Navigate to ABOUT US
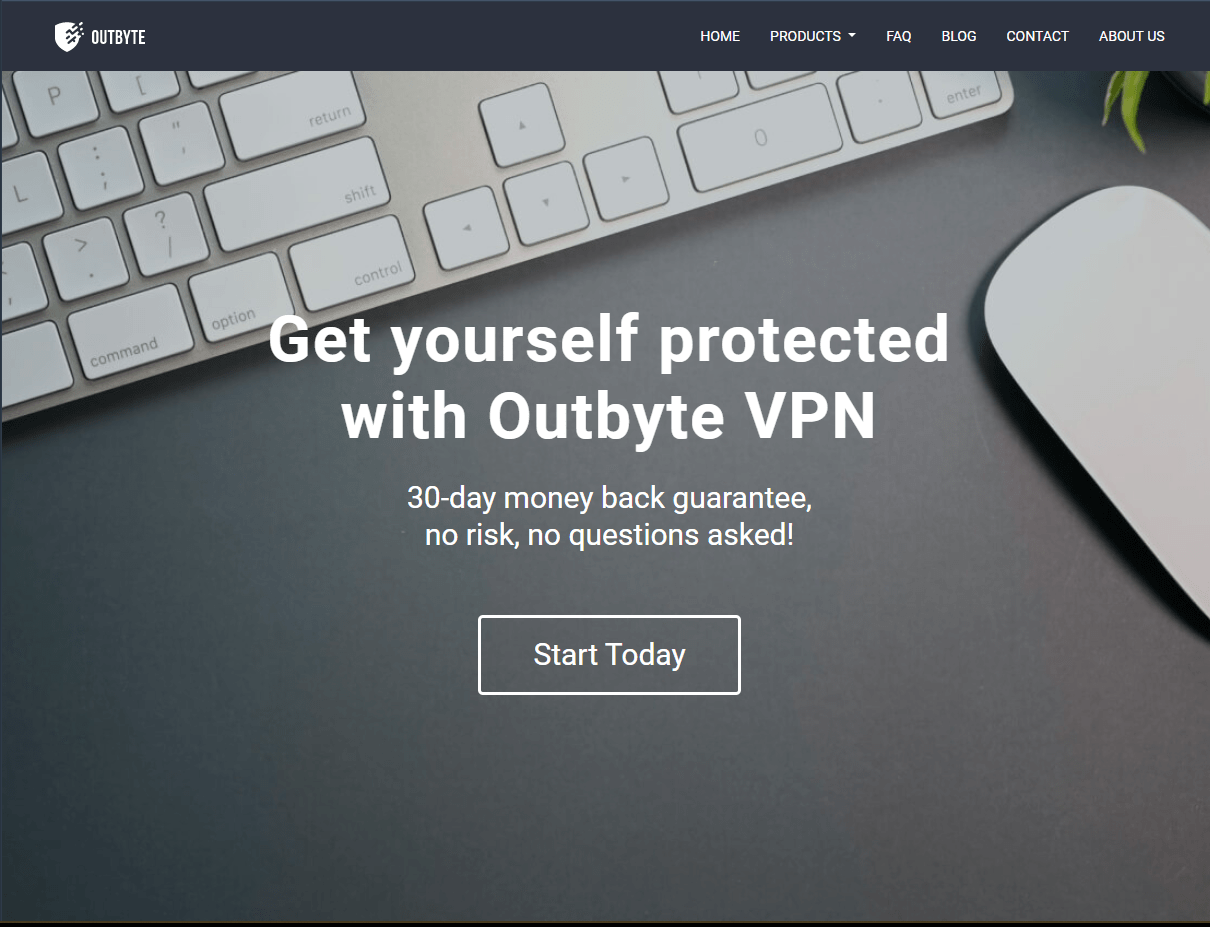 click(1131, 36)
